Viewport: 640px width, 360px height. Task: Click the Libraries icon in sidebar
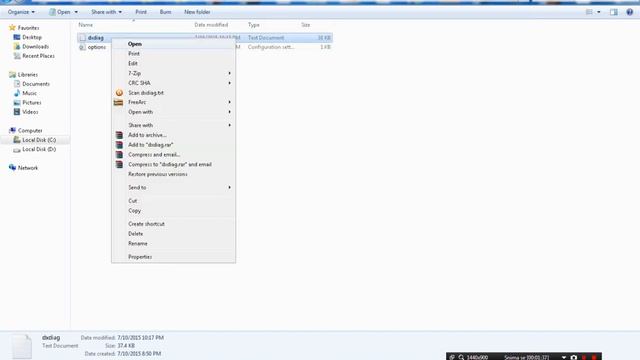pos(12,74)
